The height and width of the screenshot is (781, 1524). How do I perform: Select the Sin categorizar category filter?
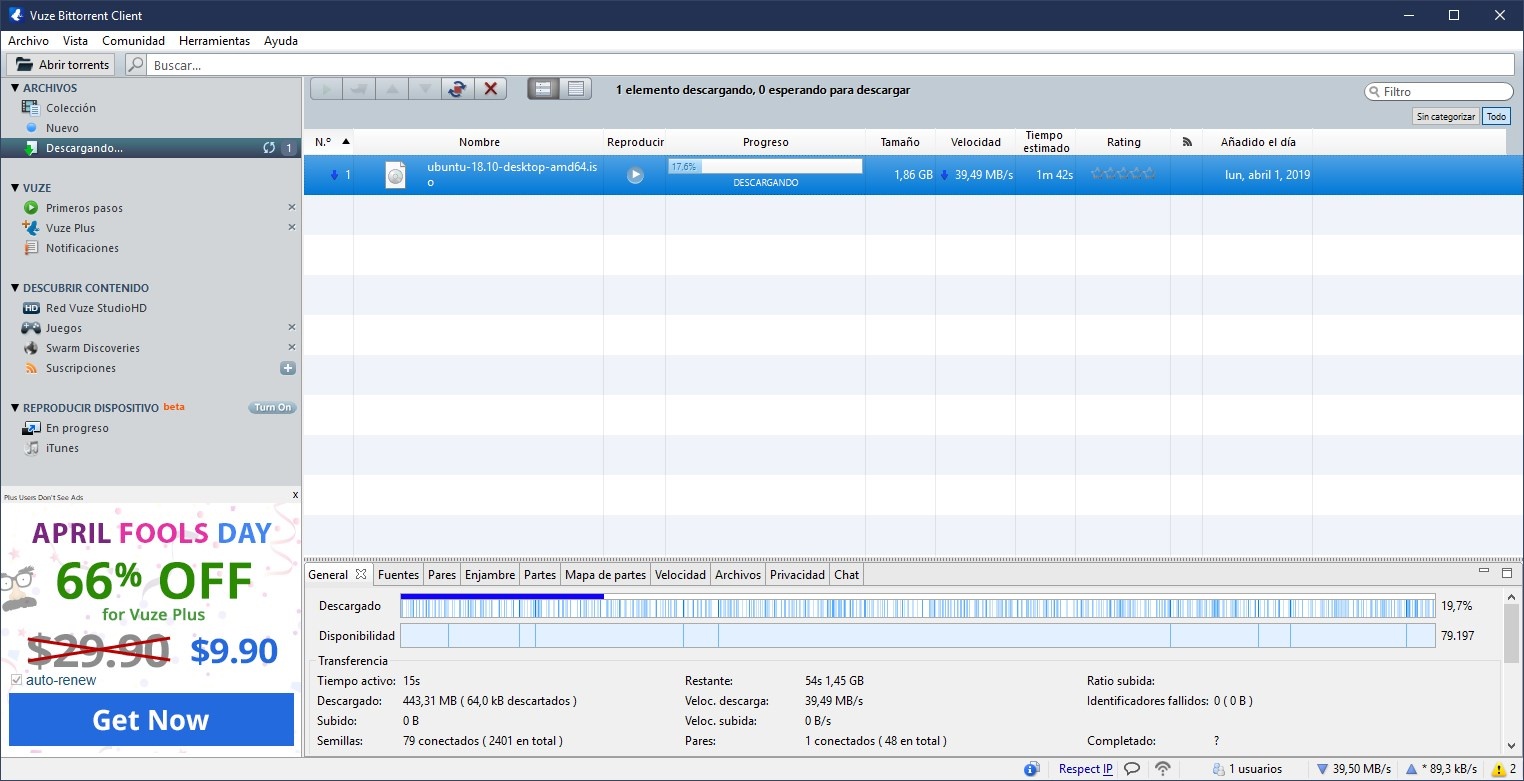tap(1445, 116)
